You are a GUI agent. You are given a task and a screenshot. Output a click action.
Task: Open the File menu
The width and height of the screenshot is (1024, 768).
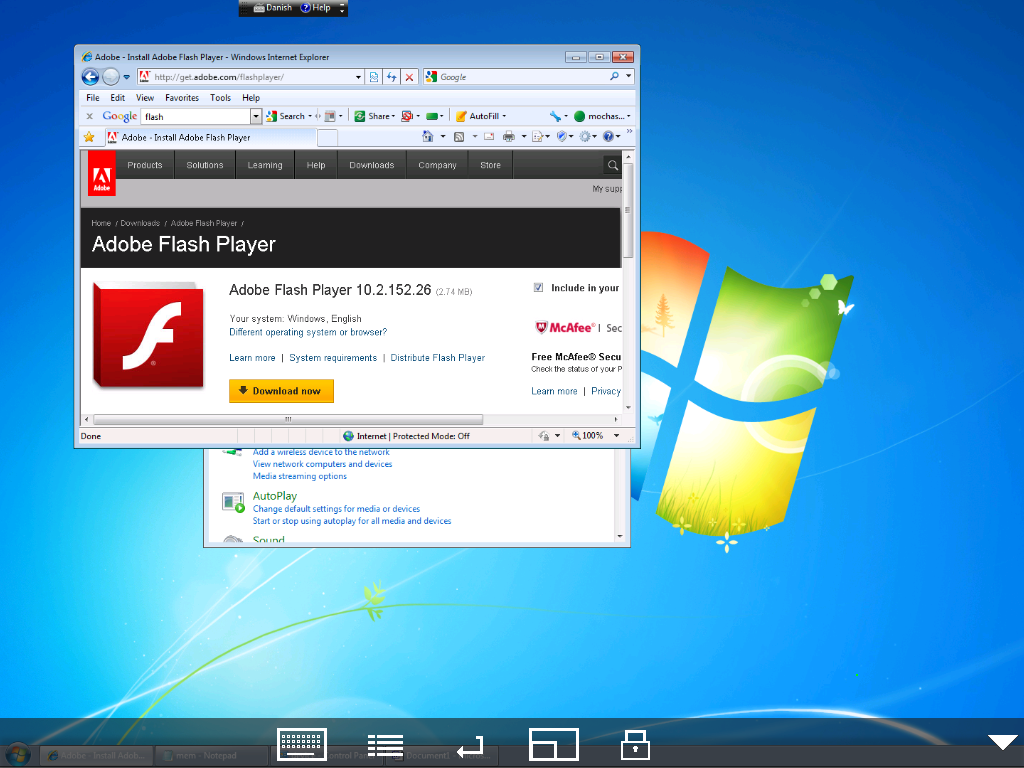[x=93, y=98]
